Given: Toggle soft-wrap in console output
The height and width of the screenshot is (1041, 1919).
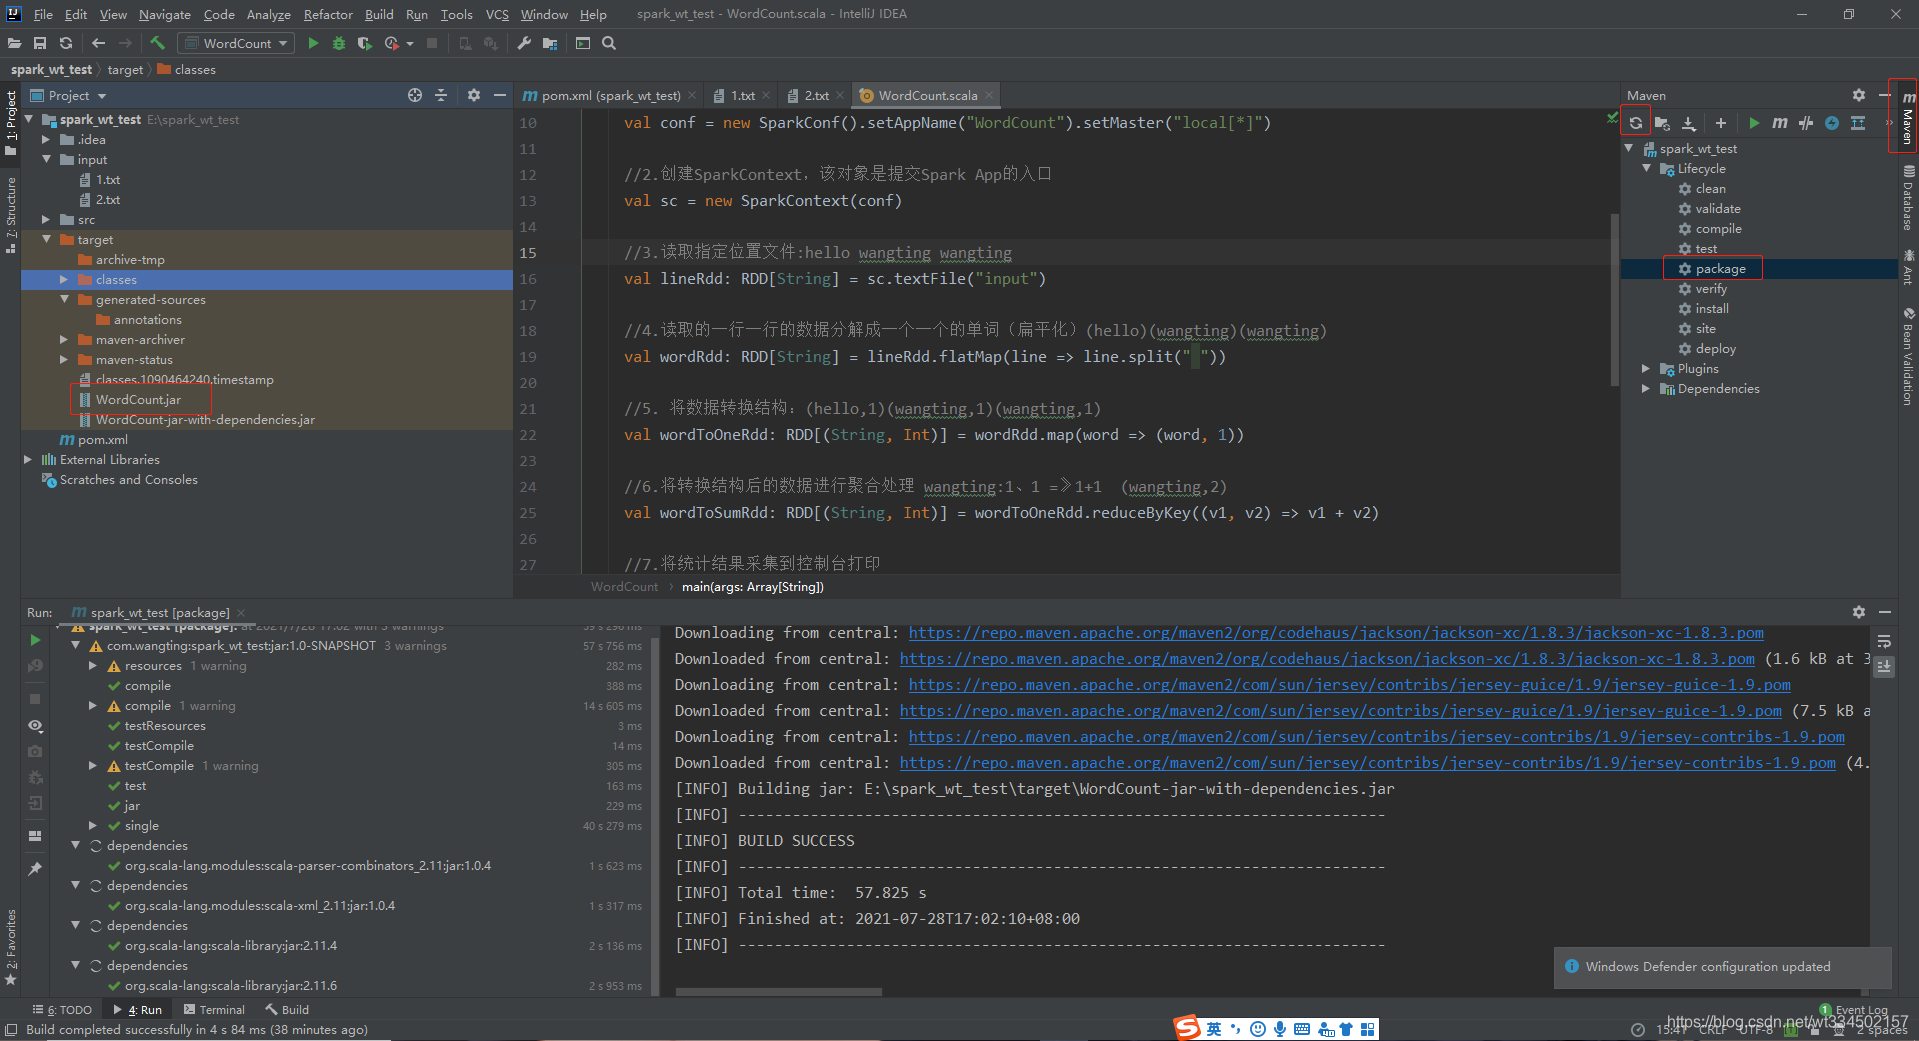Looking at the screenshot, I should [x=1884, y=641].
